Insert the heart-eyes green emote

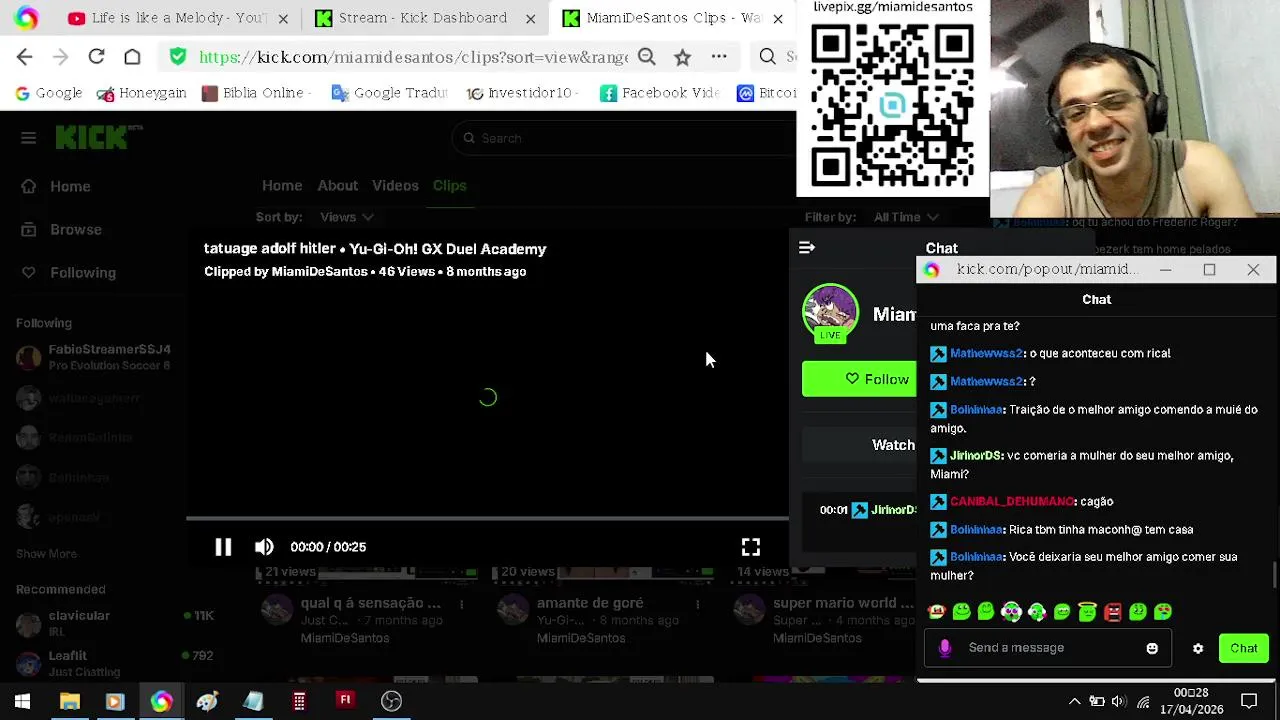[1163, 612]
